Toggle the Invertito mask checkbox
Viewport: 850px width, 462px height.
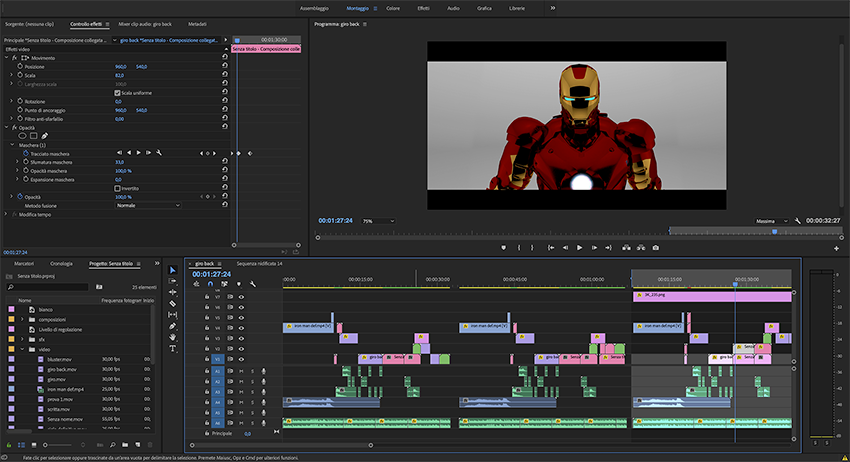pyautogui.click(x=117, y=188)
